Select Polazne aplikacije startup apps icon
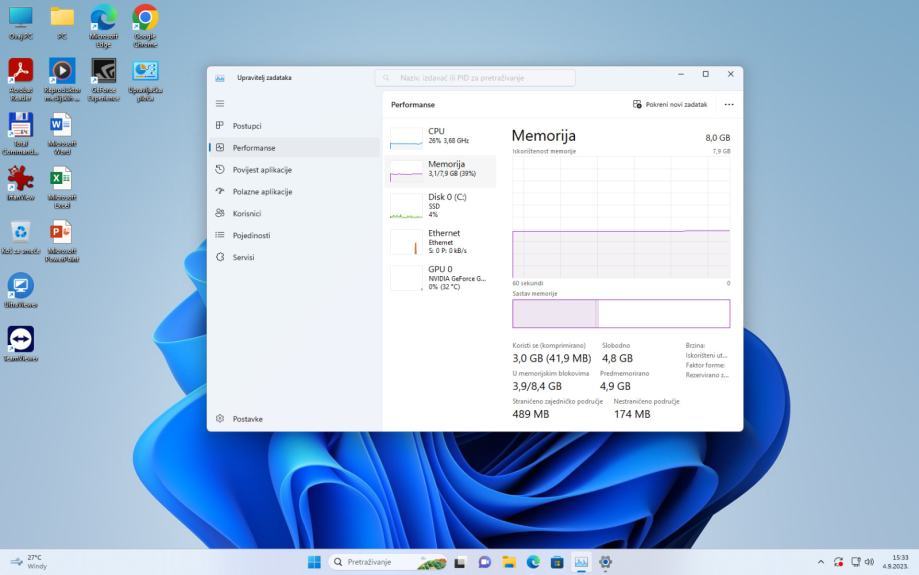Screen dimensions: 919x575 pyautogui.click(x=220, y=192)
